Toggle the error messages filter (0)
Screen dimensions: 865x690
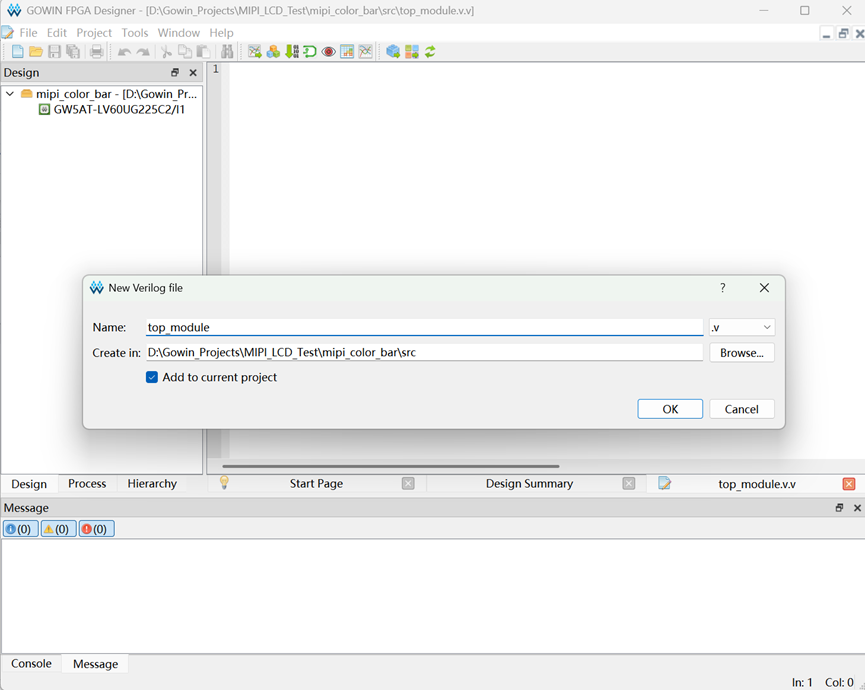pos(97,529)
